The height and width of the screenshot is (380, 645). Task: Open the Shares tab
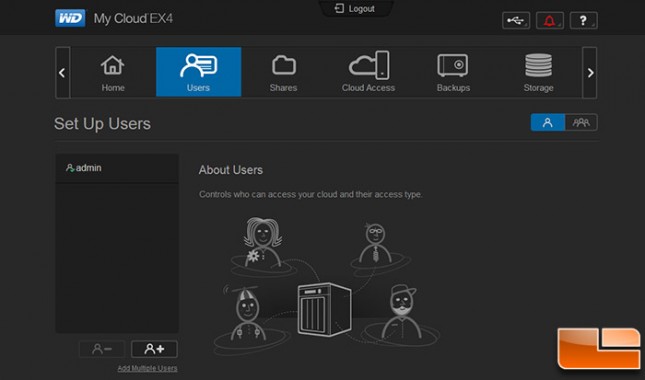[283, 72]
